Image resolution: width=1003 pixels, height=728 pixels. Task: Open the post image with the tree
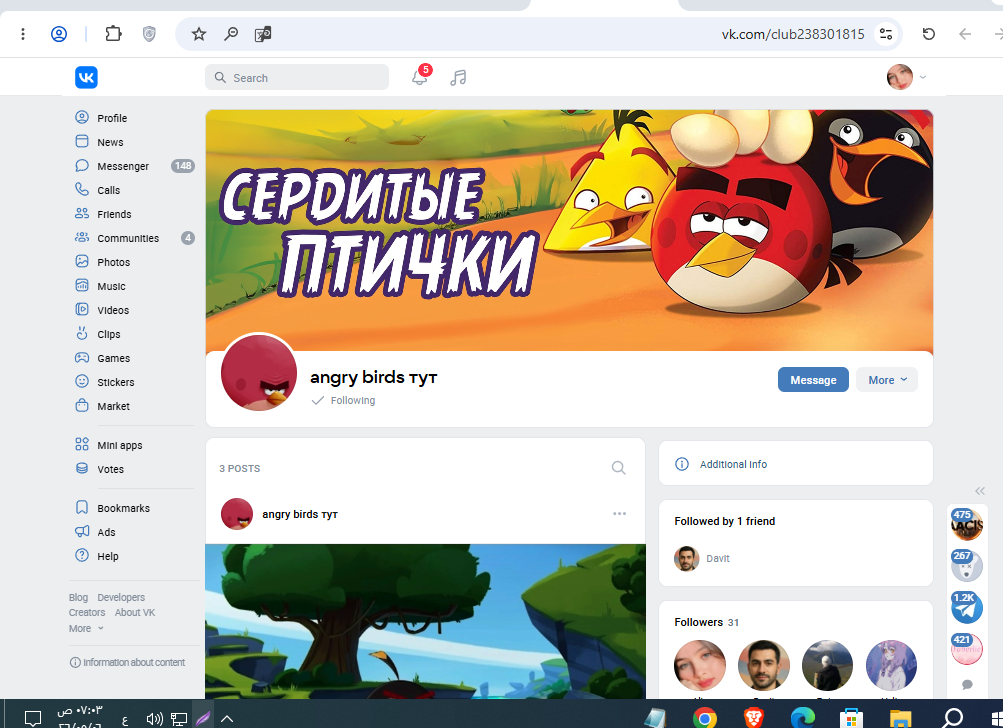(425, 621)
